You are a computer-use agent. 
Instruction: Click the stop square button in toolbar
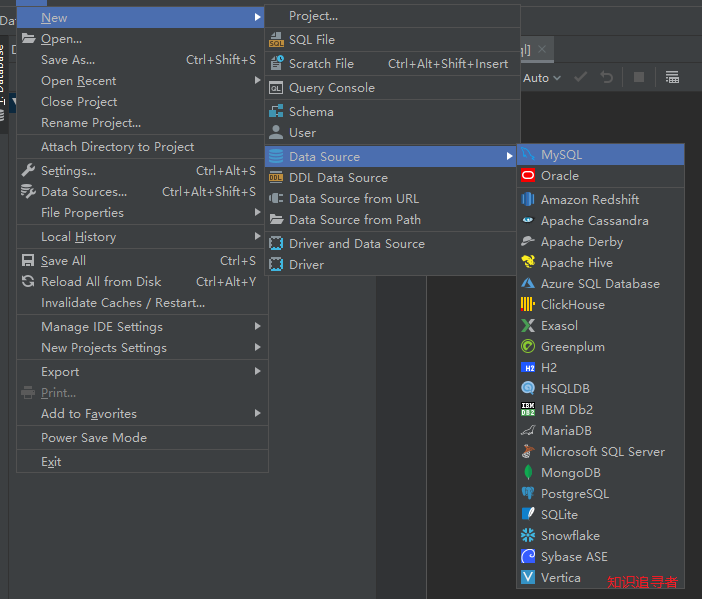pyautogui.click(x=639, y=77)
